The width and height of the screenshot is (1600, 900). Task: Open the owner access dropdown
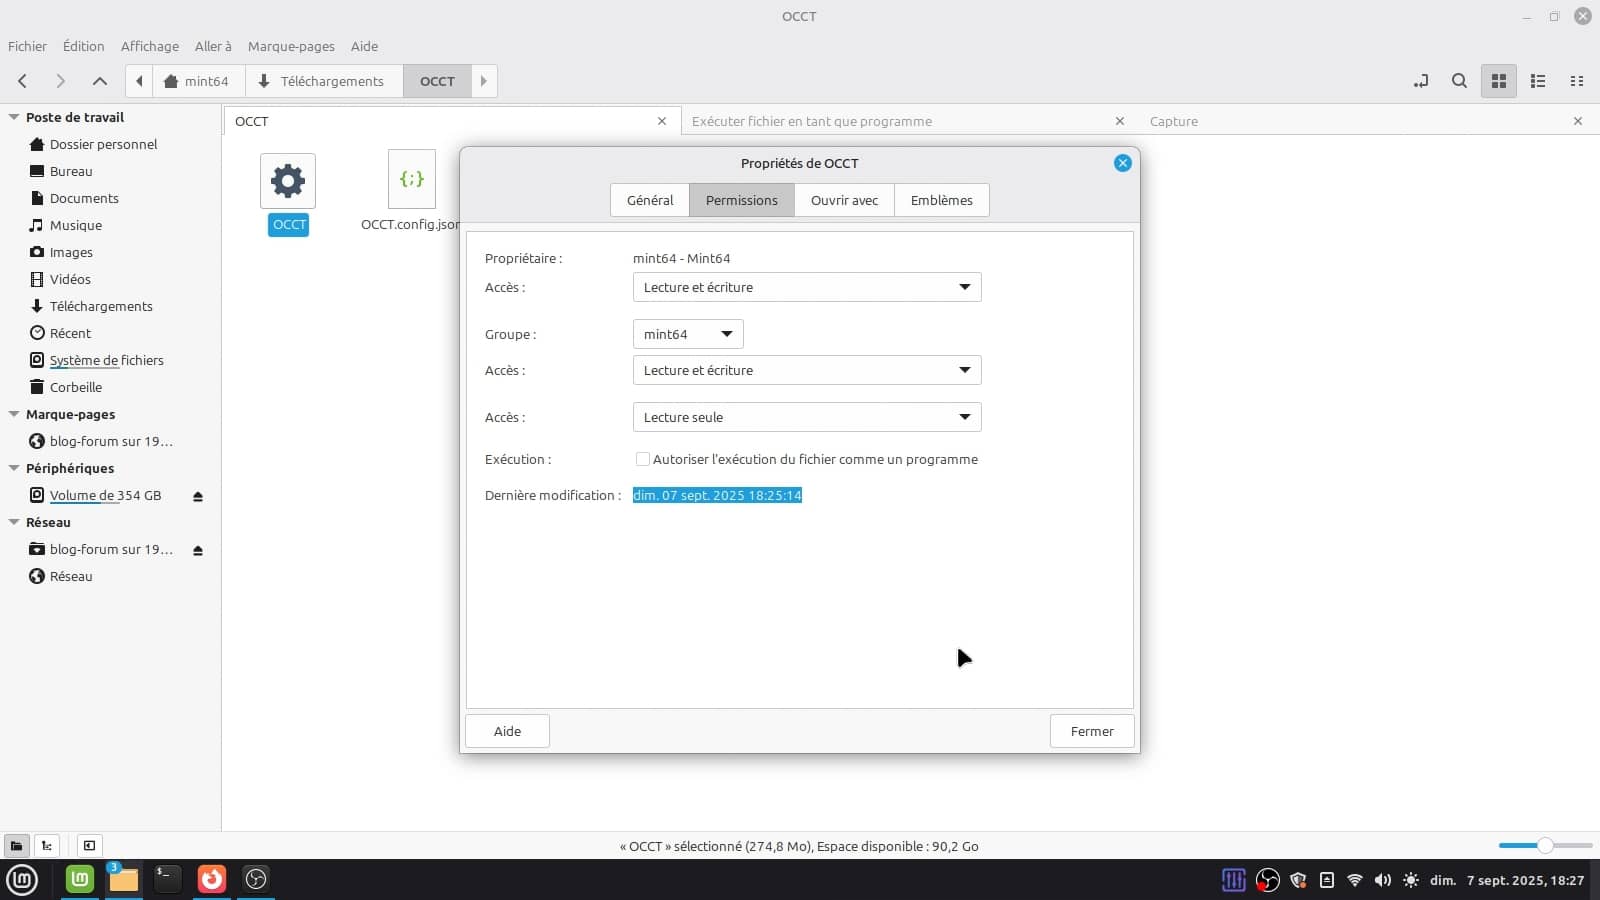coord(806,287)
